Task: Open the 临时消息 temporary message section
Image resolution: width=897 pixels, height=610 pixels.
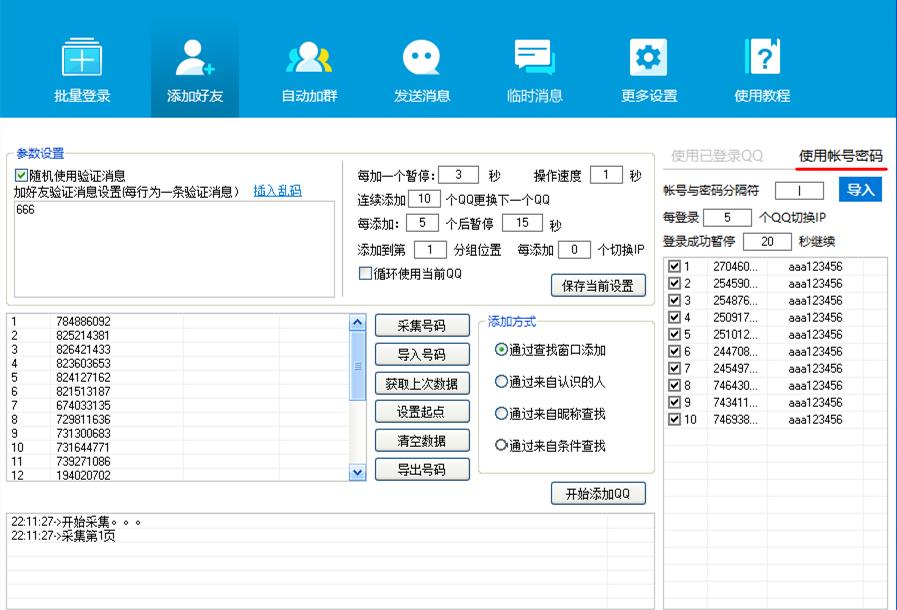Action: click(x=534, y=70)
